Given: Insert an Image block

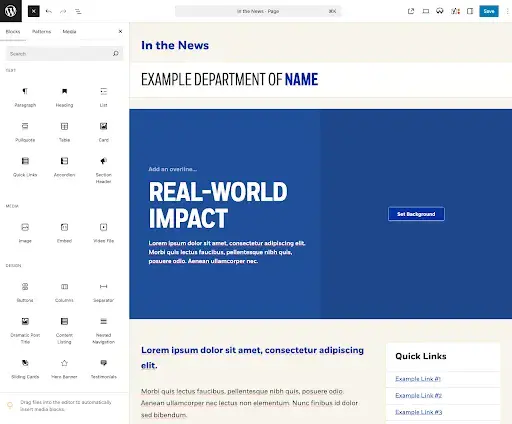Looking at the screenshot, I should [25, 233].
